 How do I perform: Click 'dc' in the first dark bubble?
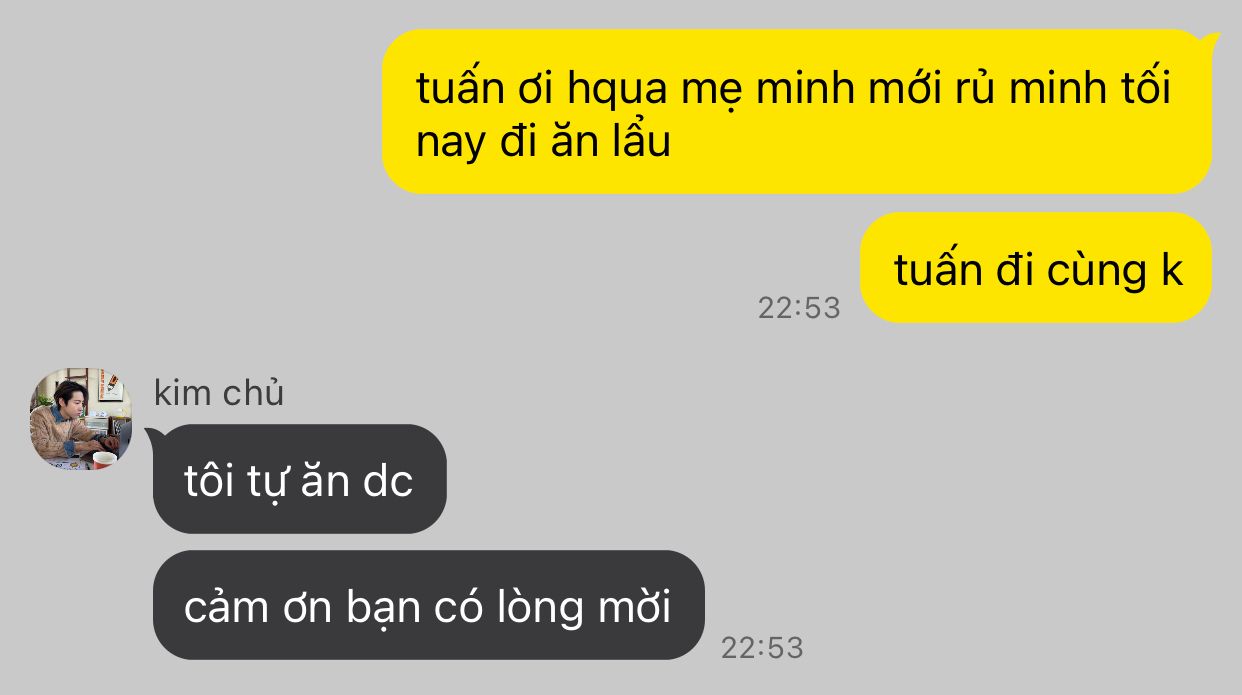(388, 481)
